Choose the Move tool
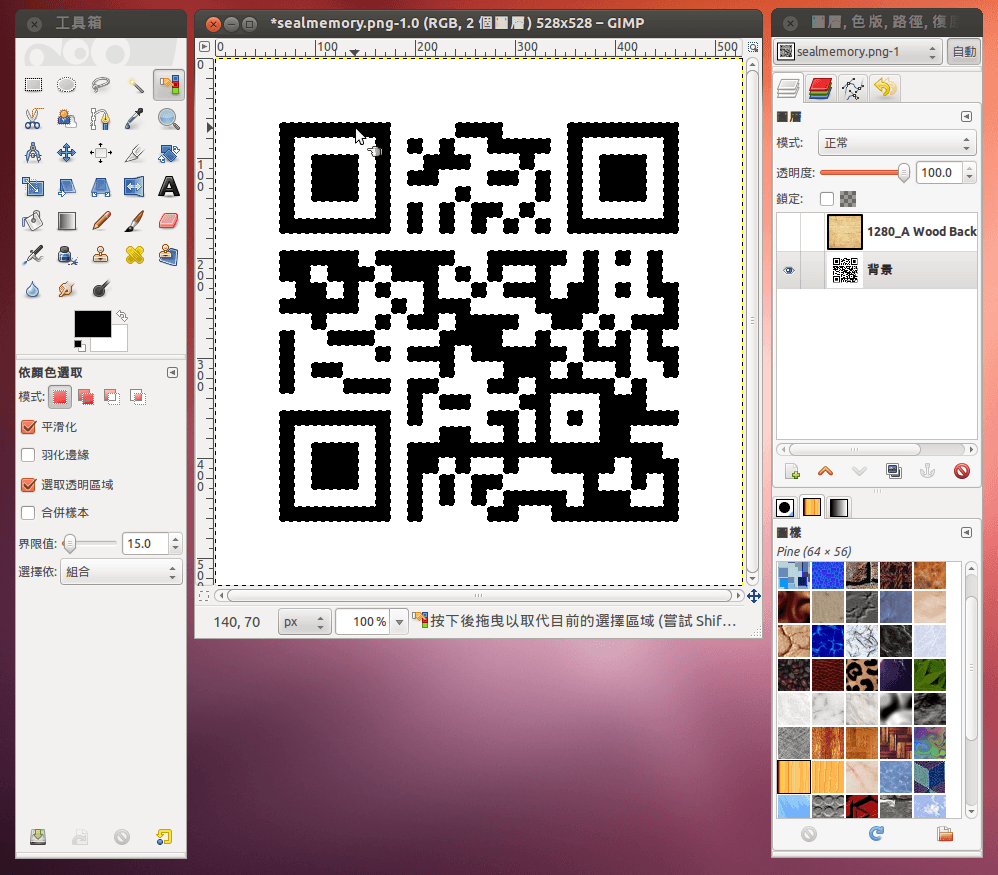 point(67,153)
